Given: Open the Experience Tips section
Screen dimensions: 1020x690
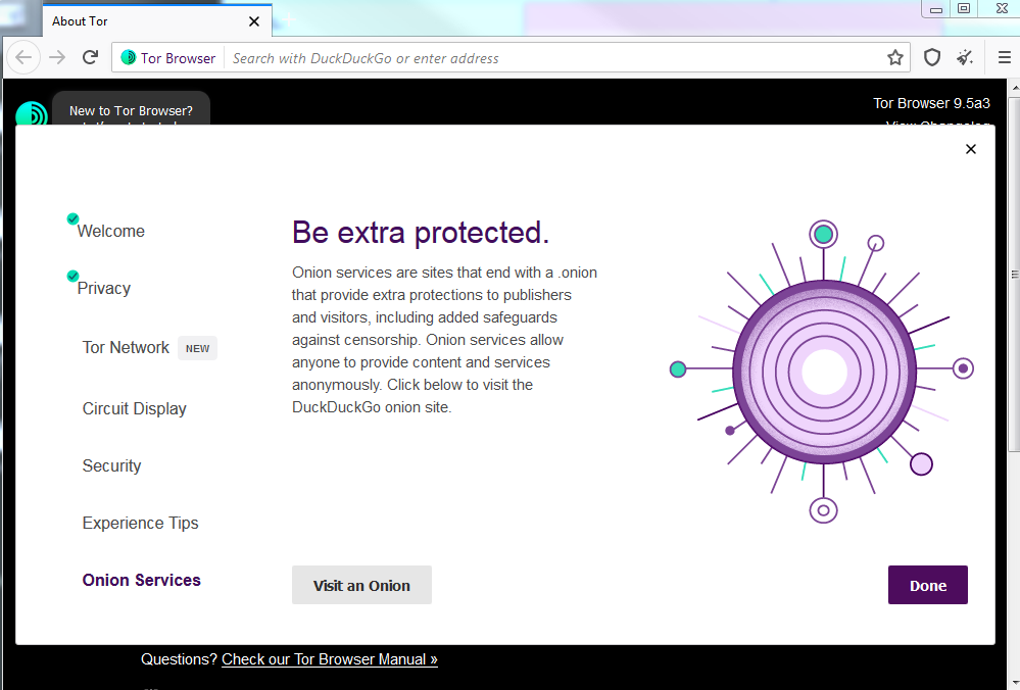Looking at the screenshot, I should click(140, 523).
